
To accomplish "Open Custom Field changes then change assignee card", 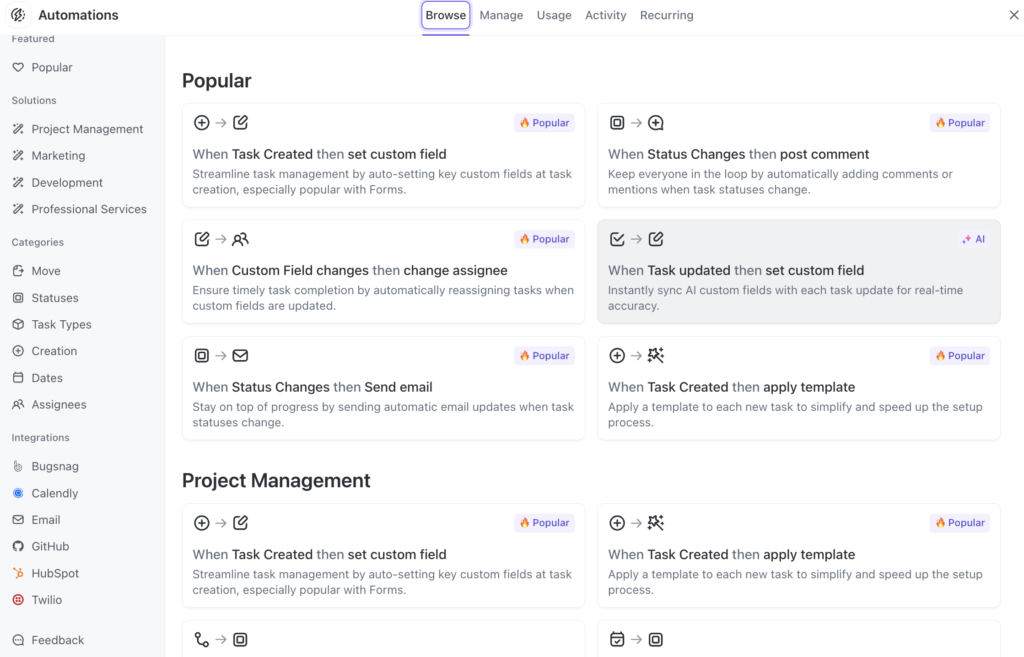I will click(x=383, y=272).
